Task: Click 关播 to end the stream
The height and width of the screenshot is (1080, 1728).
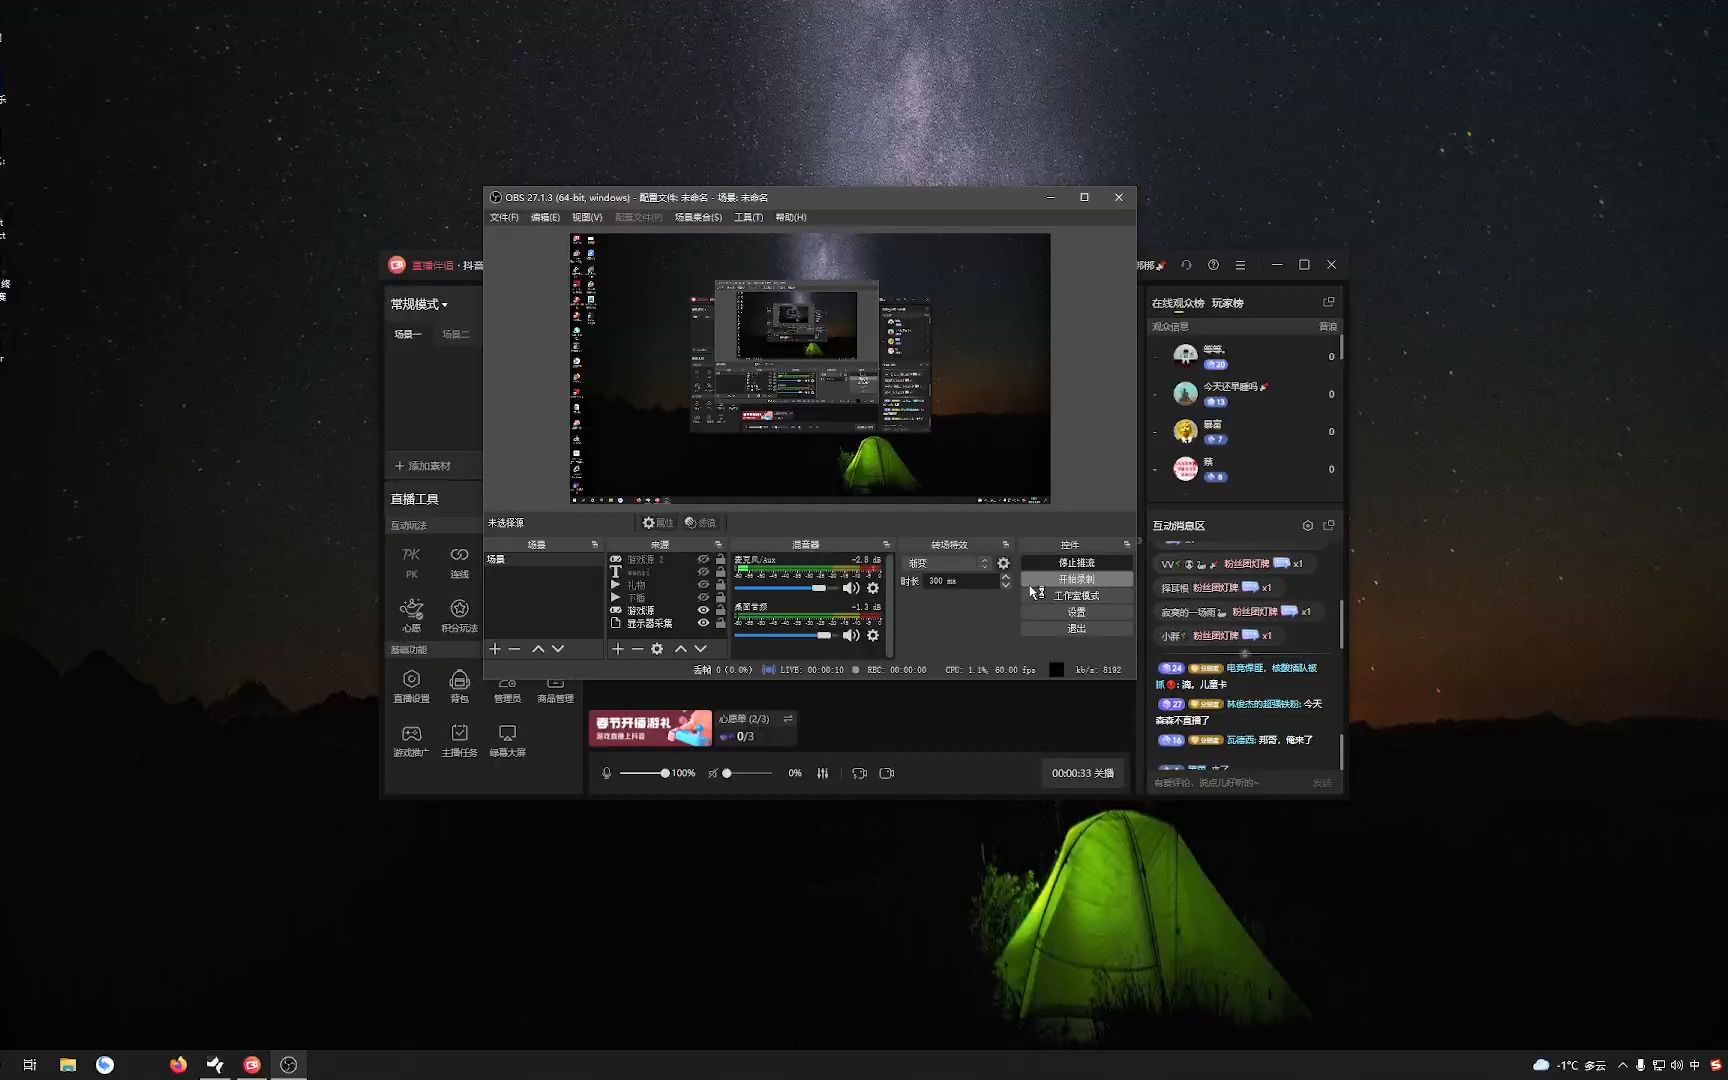Action: [x=1082, y=773]
